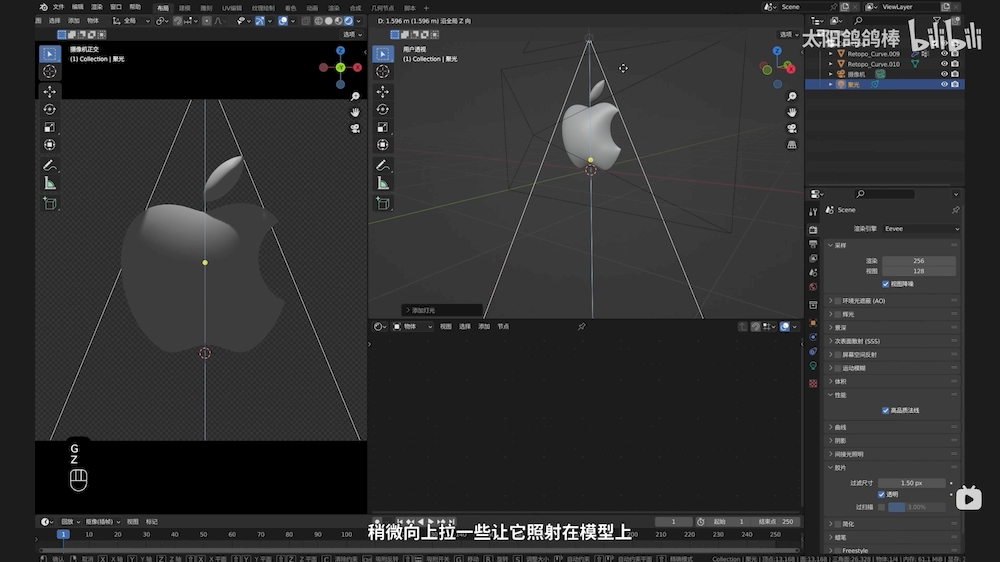
Task: Select rendered viewport shading mode in the left header
Action: [x=349, y=21]
